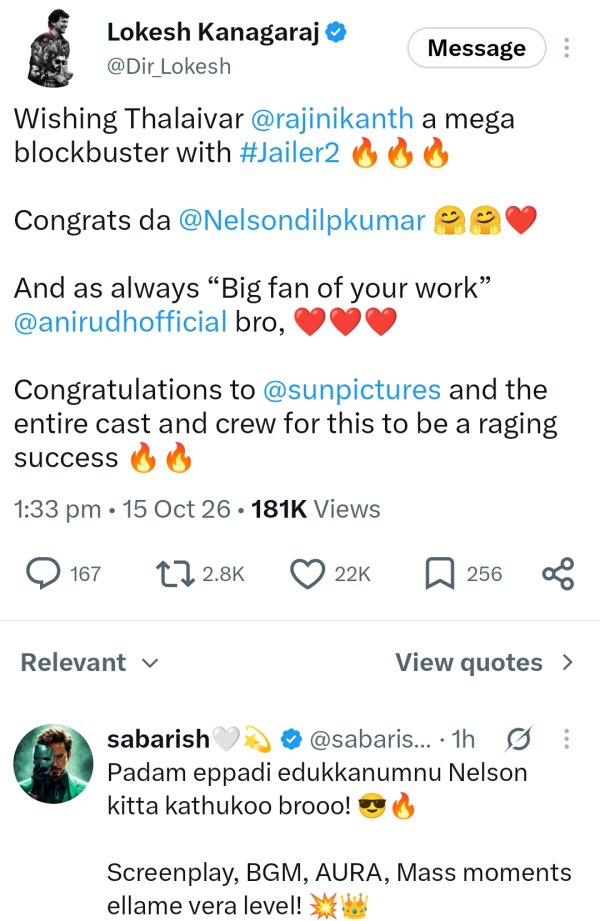600x921 pixels.
Task: Like the tweet with the heart icon
Action: pos(308,574)
